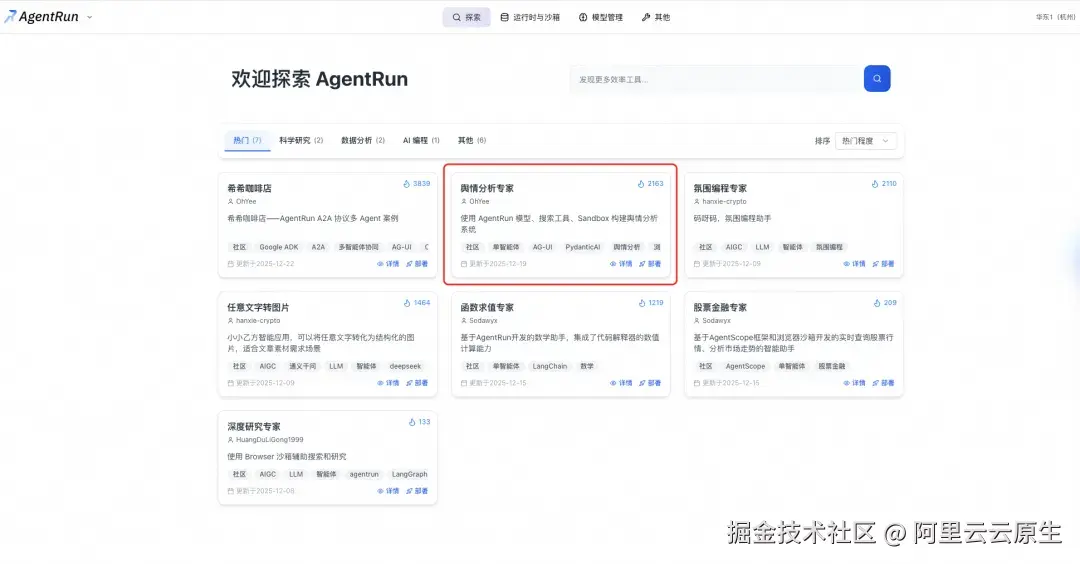The image size is (1080, 564).
Task: Click author HuangDuLiGong1999 on the 深度研究专家 card
Action: click(265, 440)
